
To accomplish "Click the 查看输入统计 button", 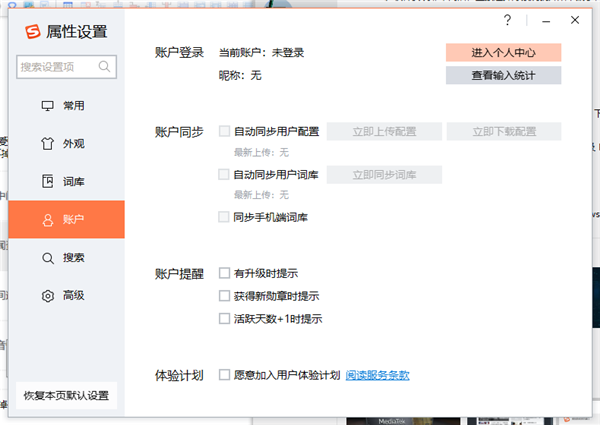I will tap(503, 75).
